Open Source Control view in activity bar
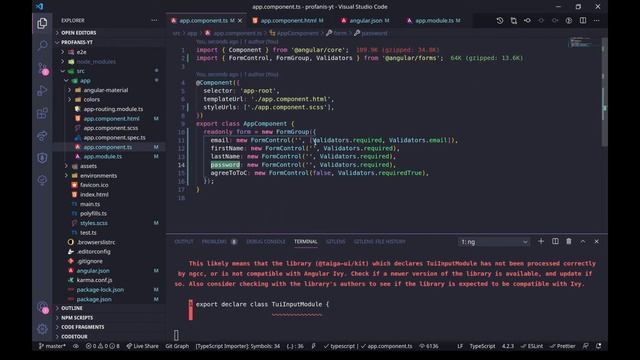The height and width of the screenshot is (360, 640). 42,68
